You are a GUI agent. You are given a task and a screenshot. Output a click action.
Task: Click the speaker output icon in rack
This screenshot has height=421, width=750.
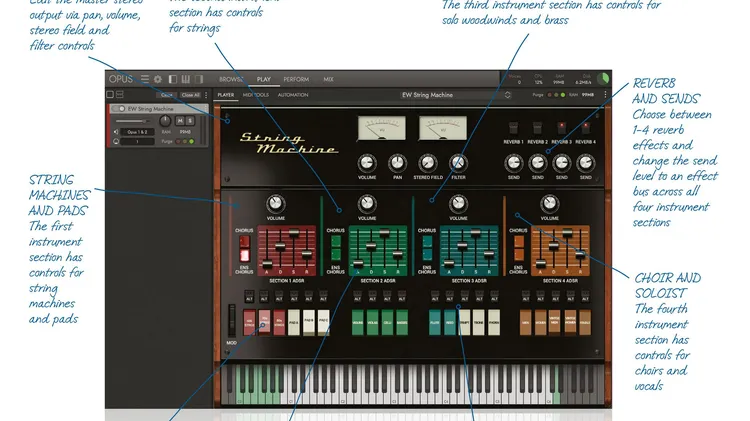click(x=116, y=132)
